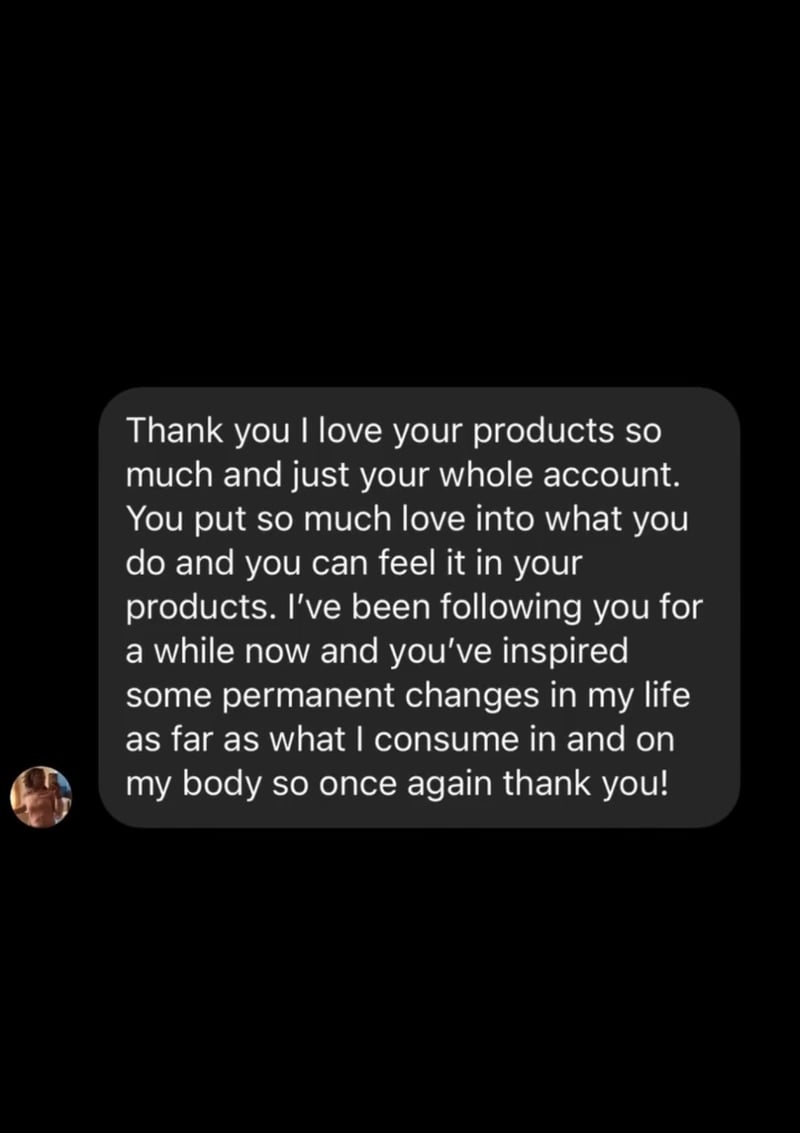Select the phrase "whole account." in message
Viewport: 800px width, 1133px height.
coord(561,475)
